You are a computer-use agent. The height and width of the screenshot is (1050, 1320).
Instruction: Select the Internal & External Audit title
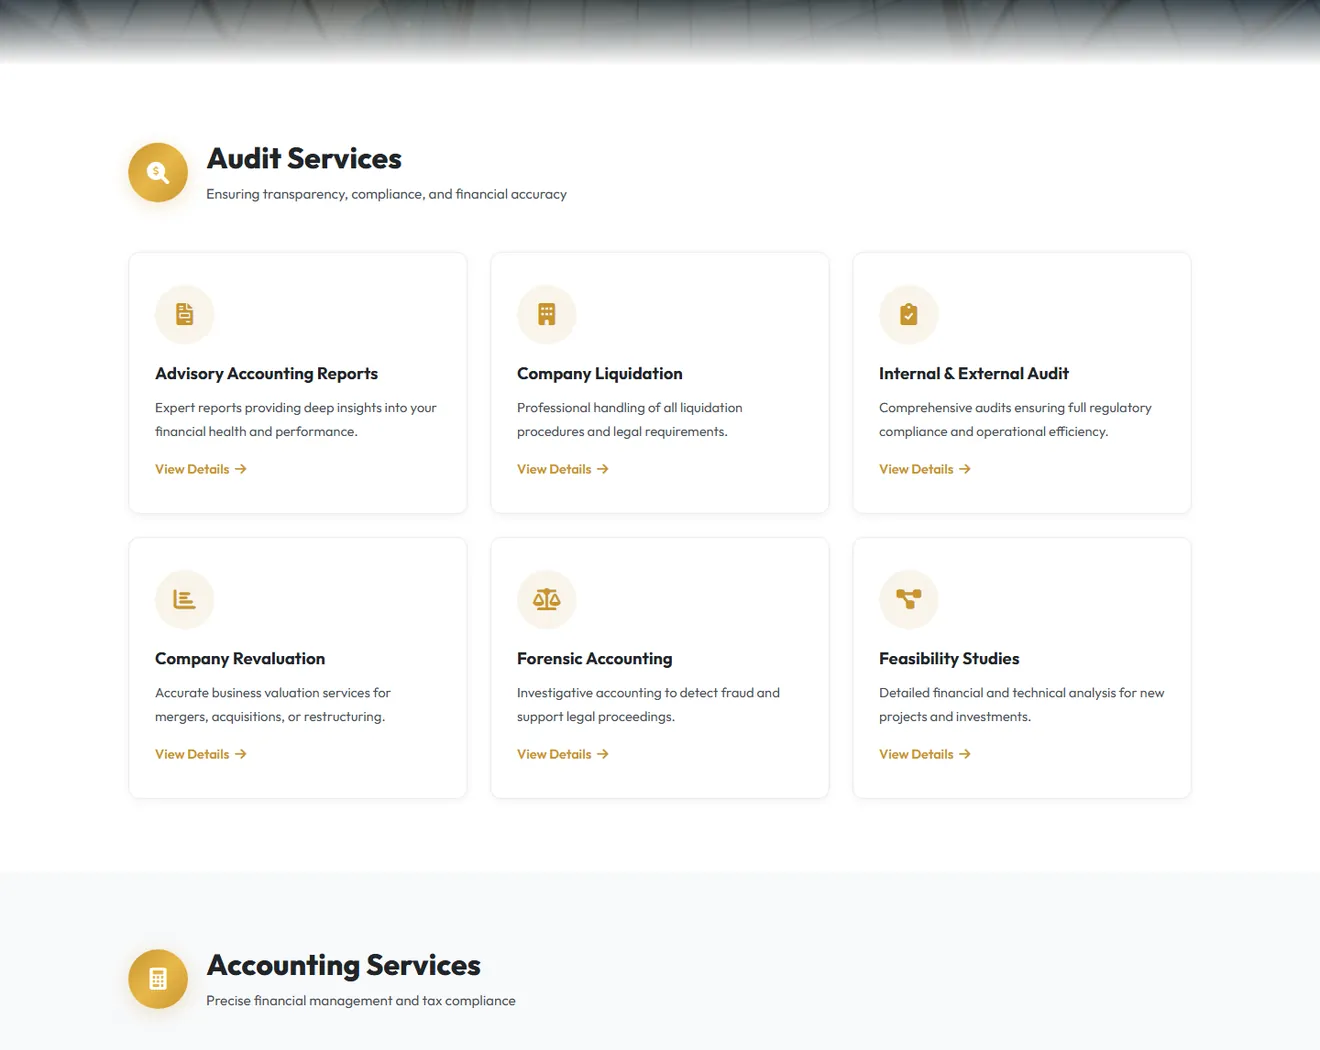(974, 374)
